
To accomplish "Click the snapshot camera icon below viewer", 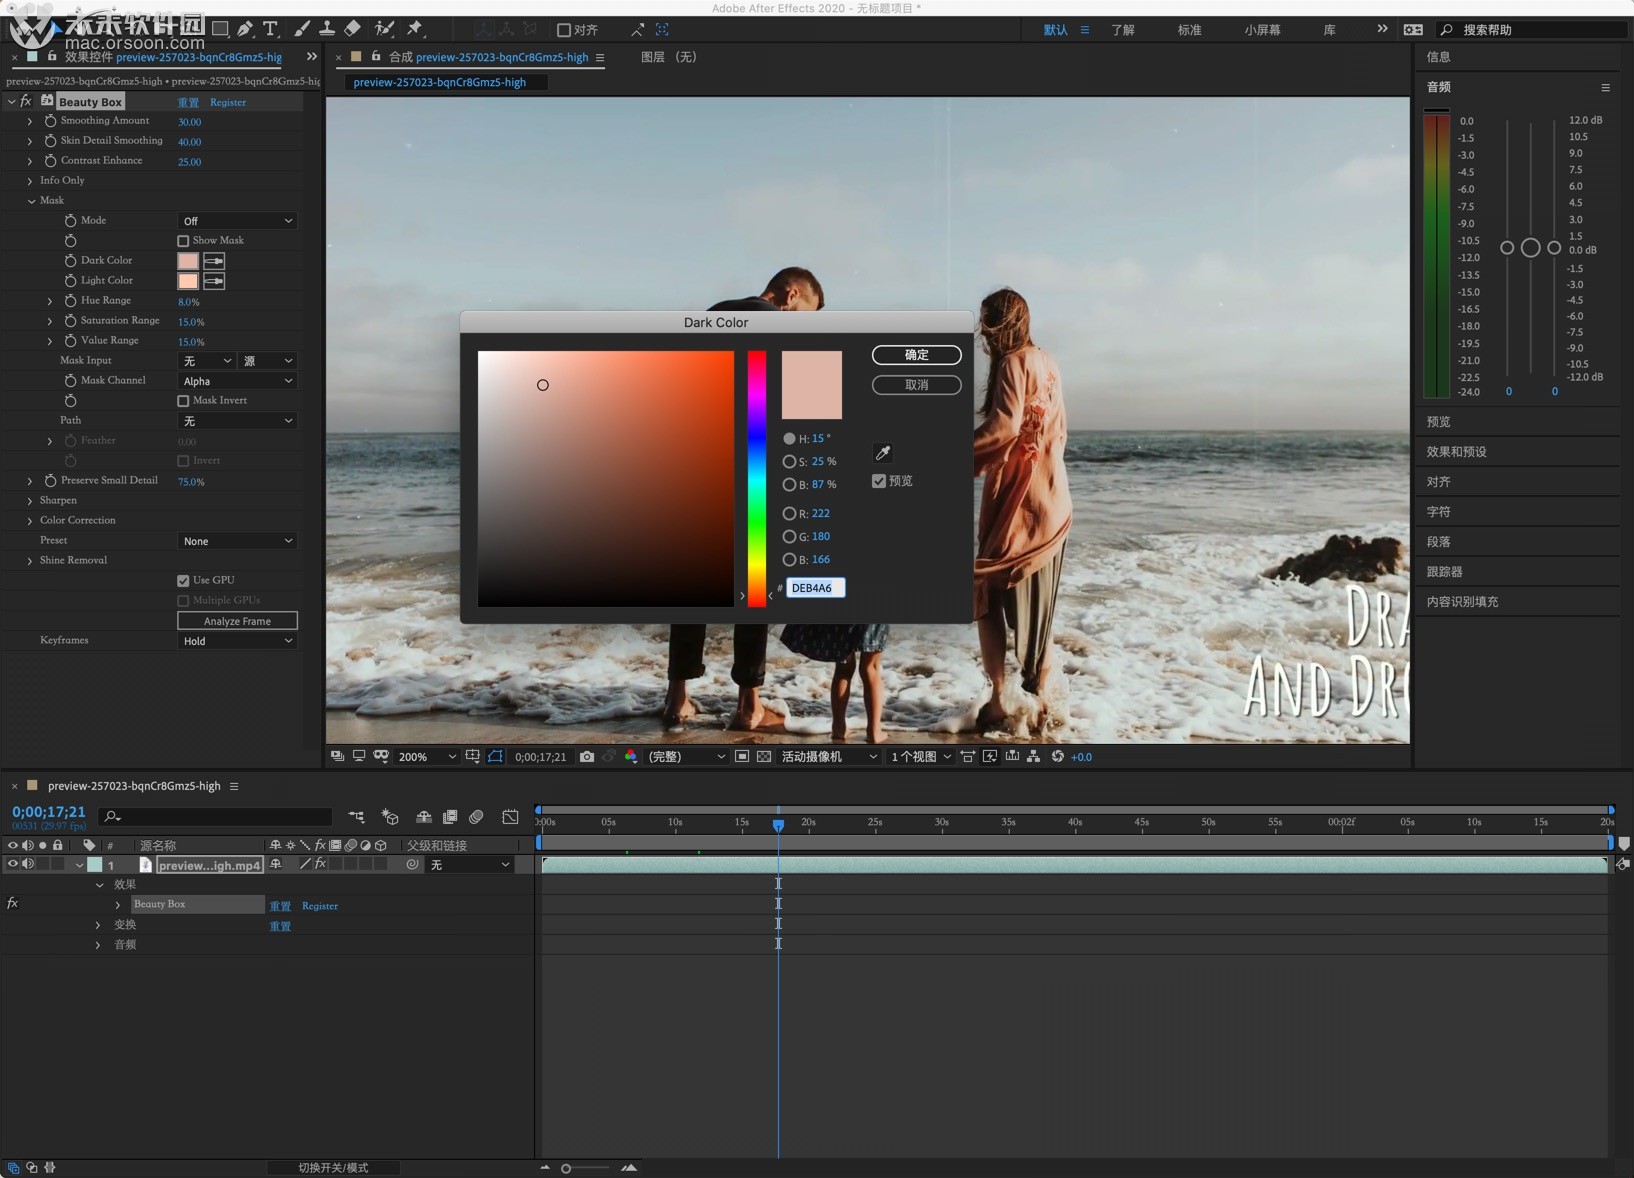I will click(587, 757).
